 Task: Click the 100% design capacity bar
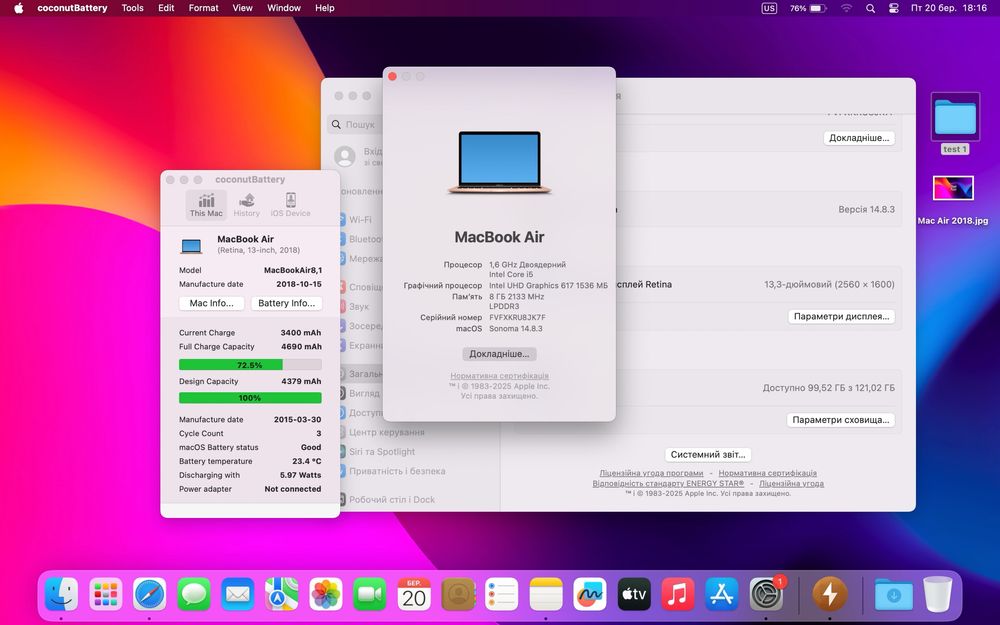tap(250, 398)
